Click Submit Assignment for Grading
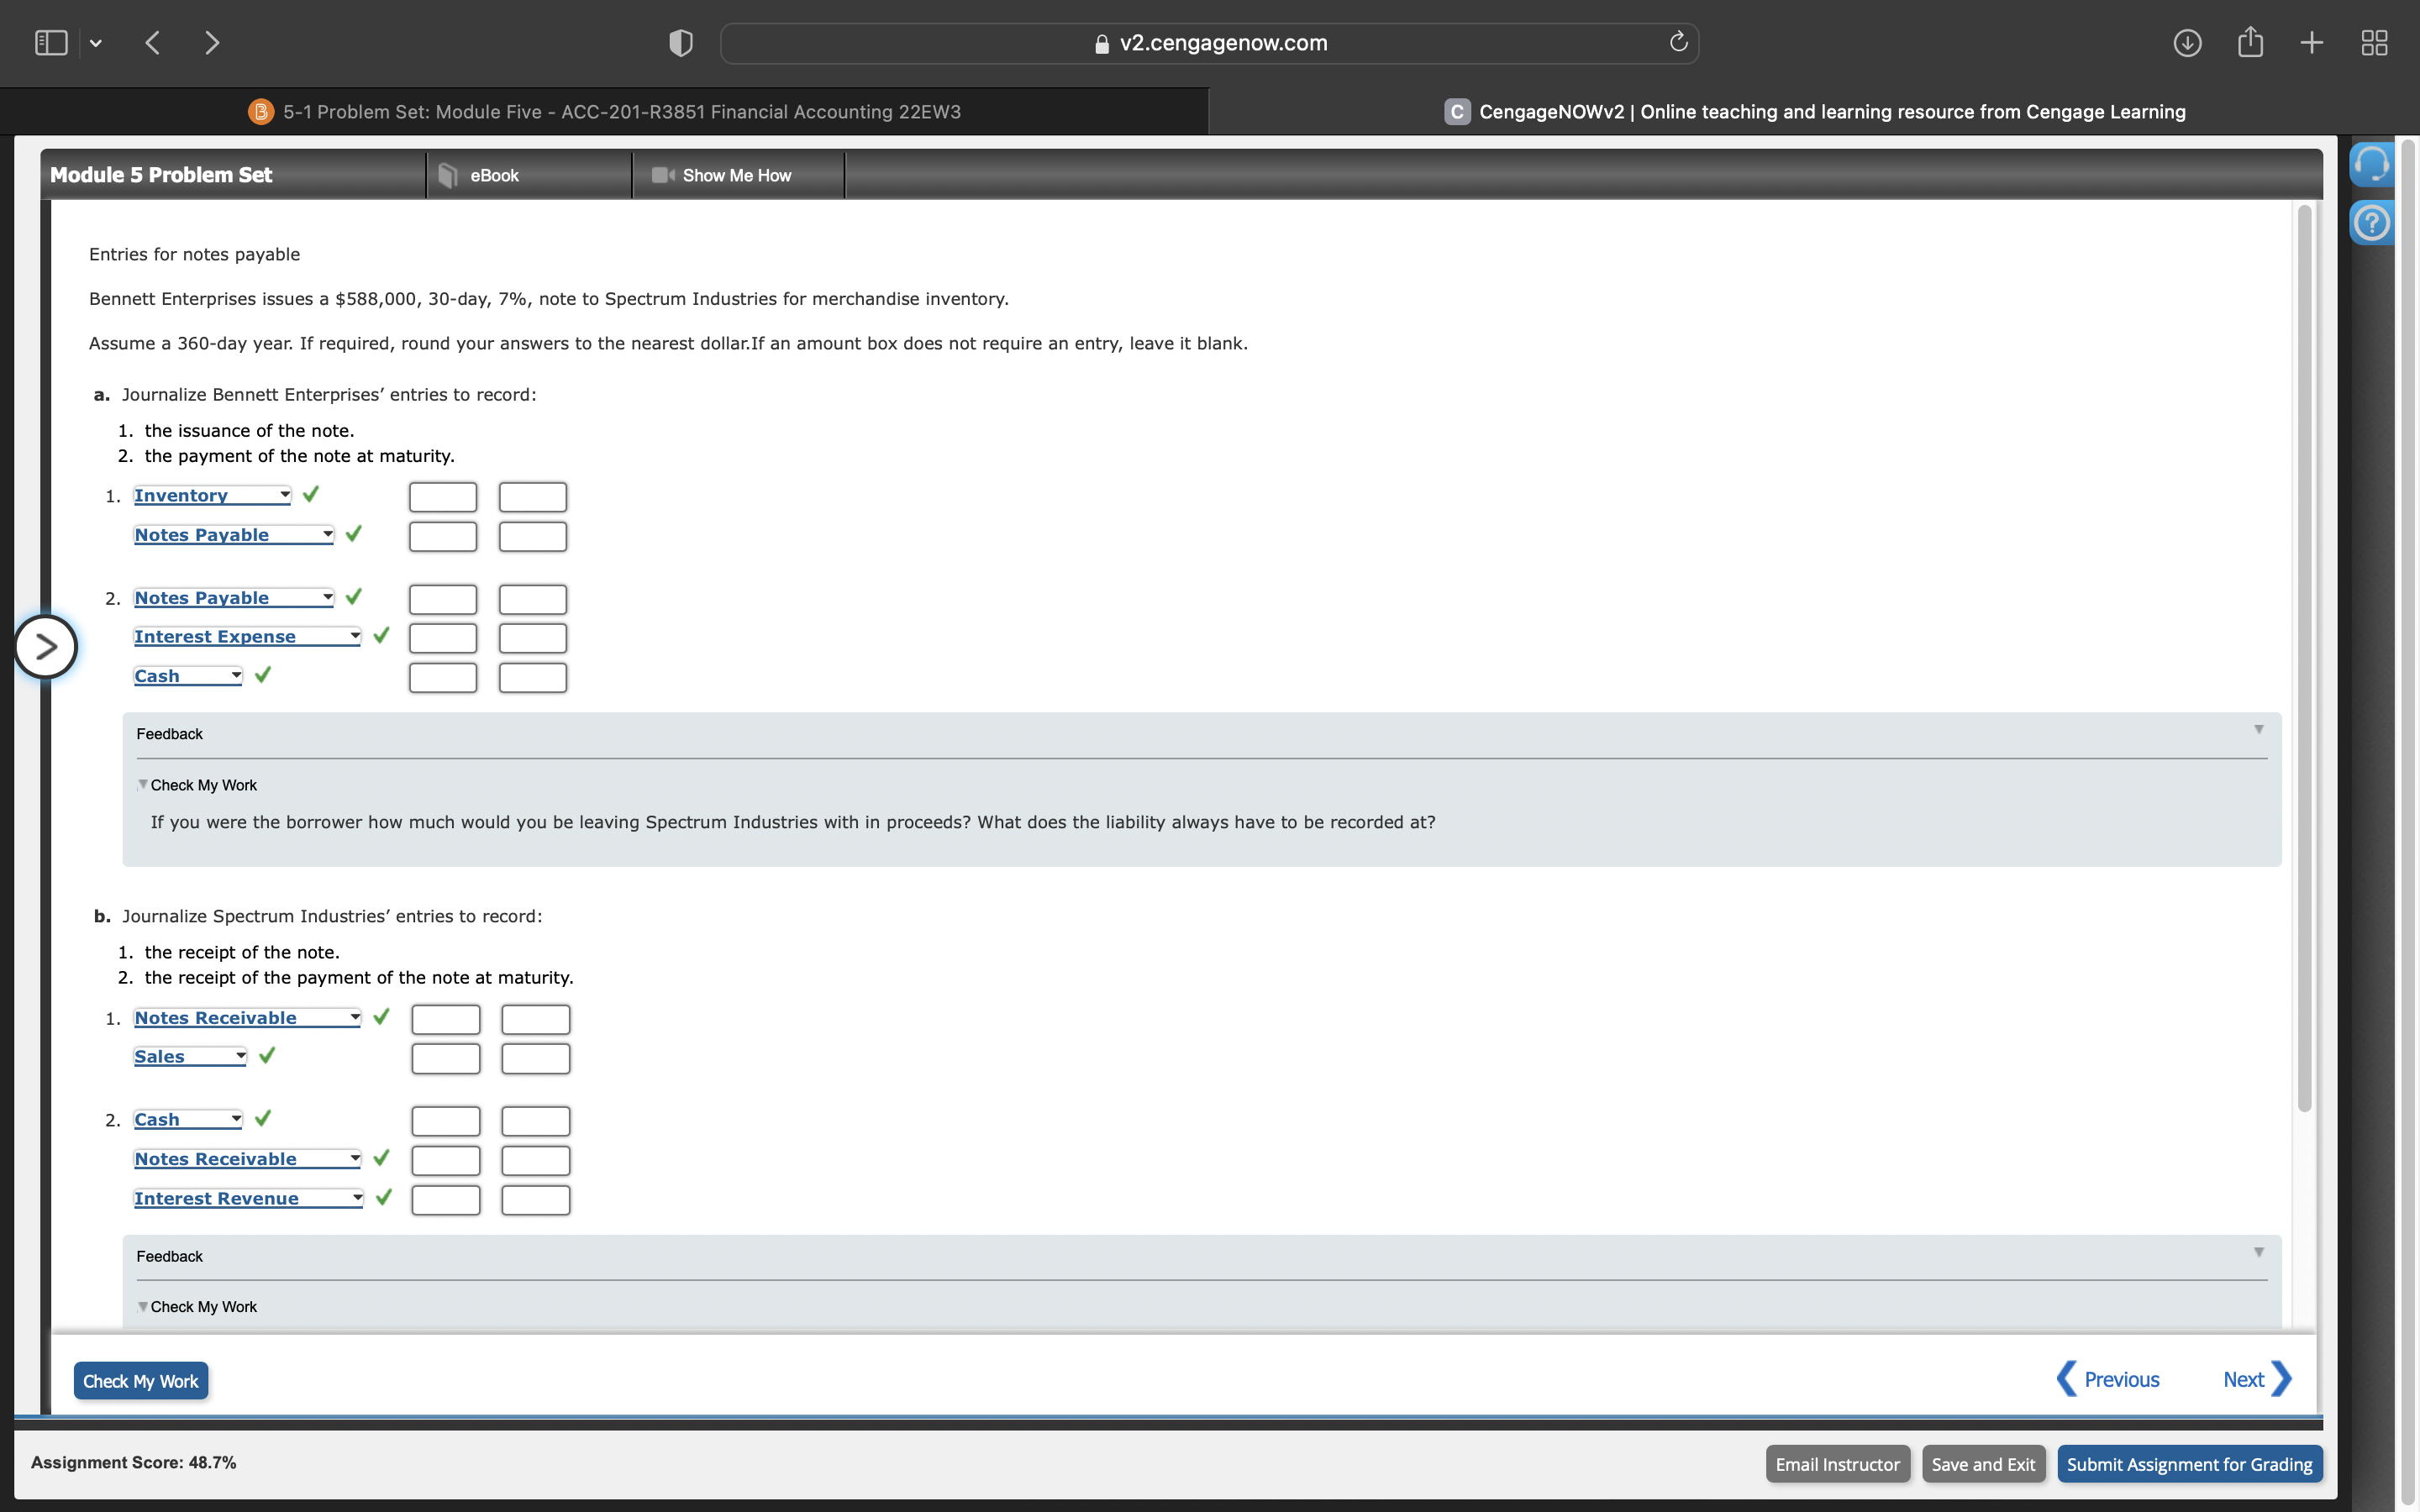2420x1512 pixels. coord(2189,1464)
